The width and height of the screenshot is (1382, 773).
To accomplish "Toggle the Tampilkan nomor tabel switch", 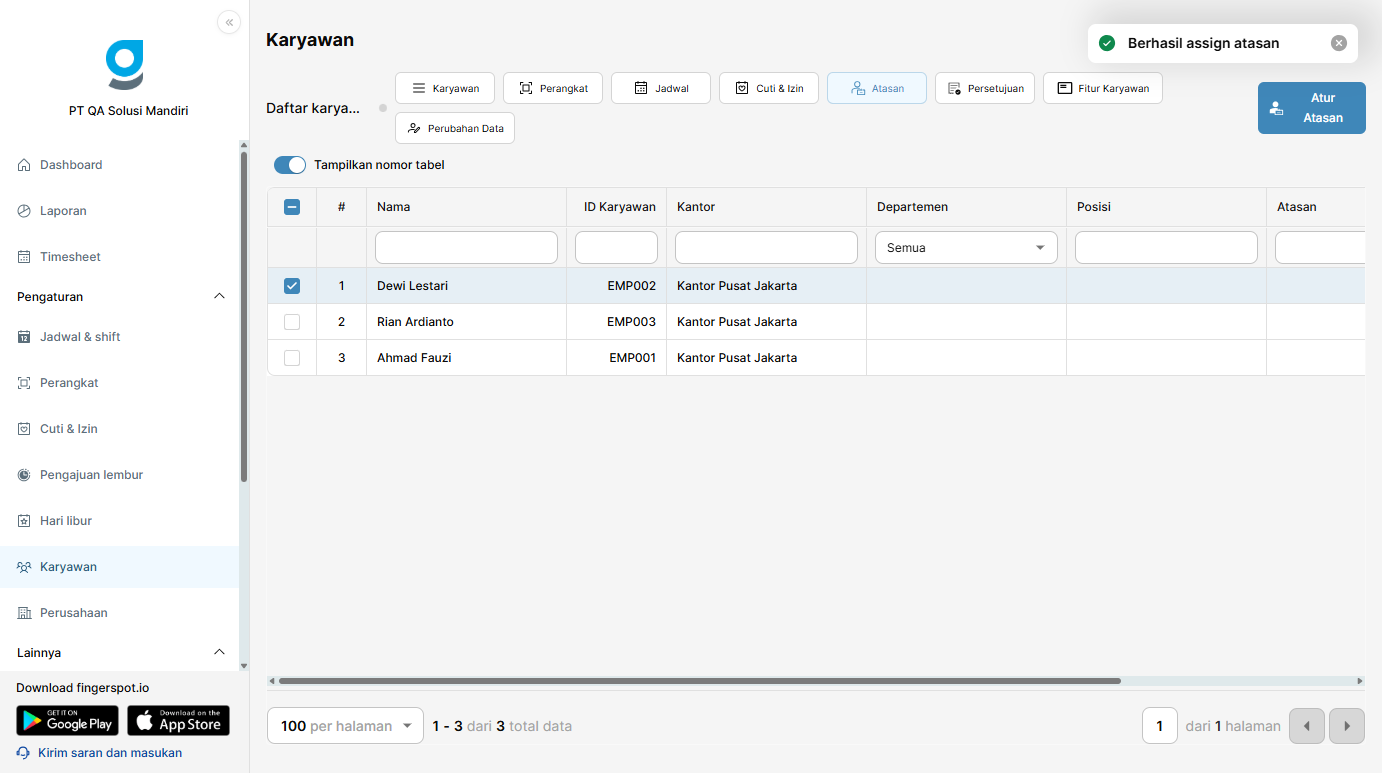I will click(290, 165).
